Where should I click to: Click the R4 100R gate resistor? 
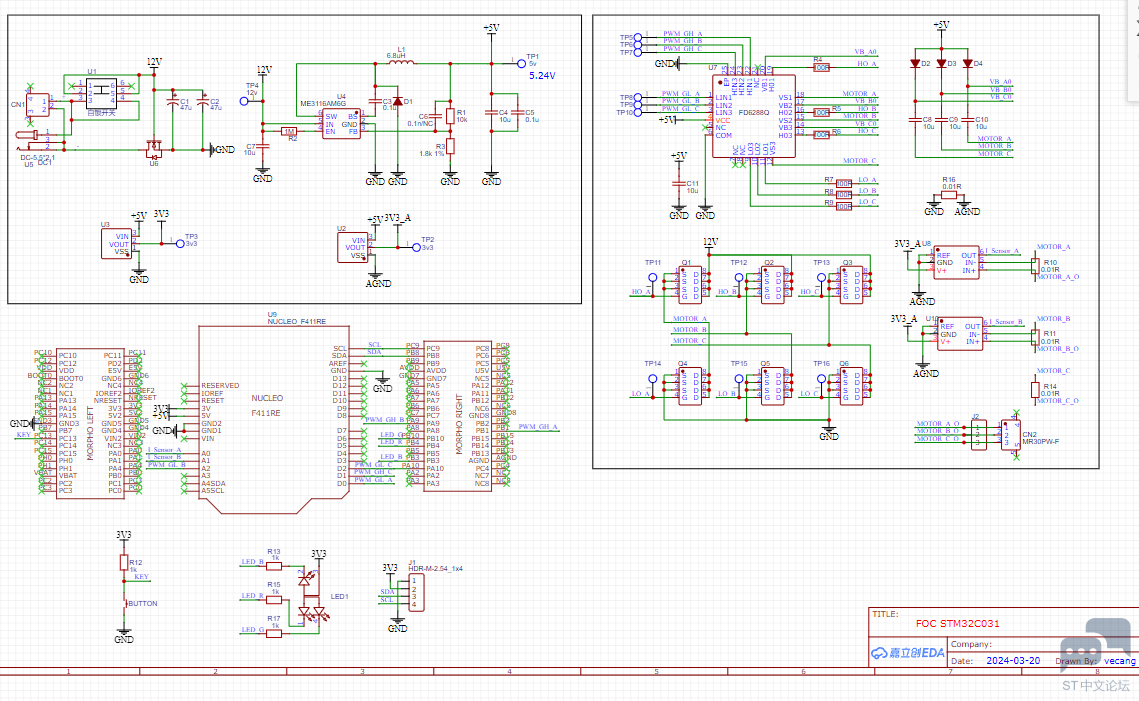coord(821,68)
